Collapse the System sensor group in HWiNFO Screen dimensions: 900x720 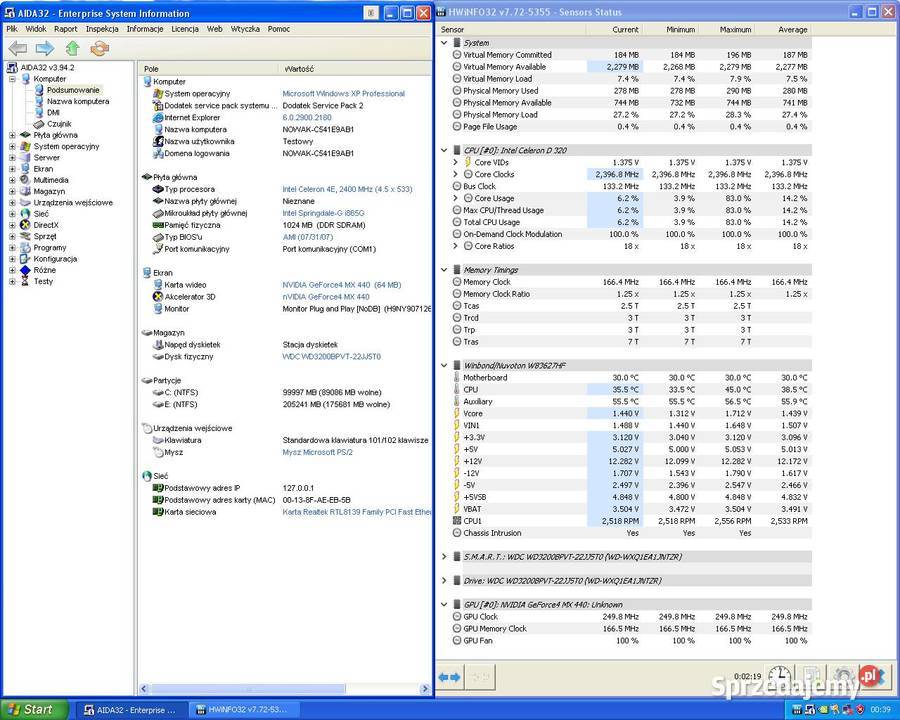(x=443, y=43)
